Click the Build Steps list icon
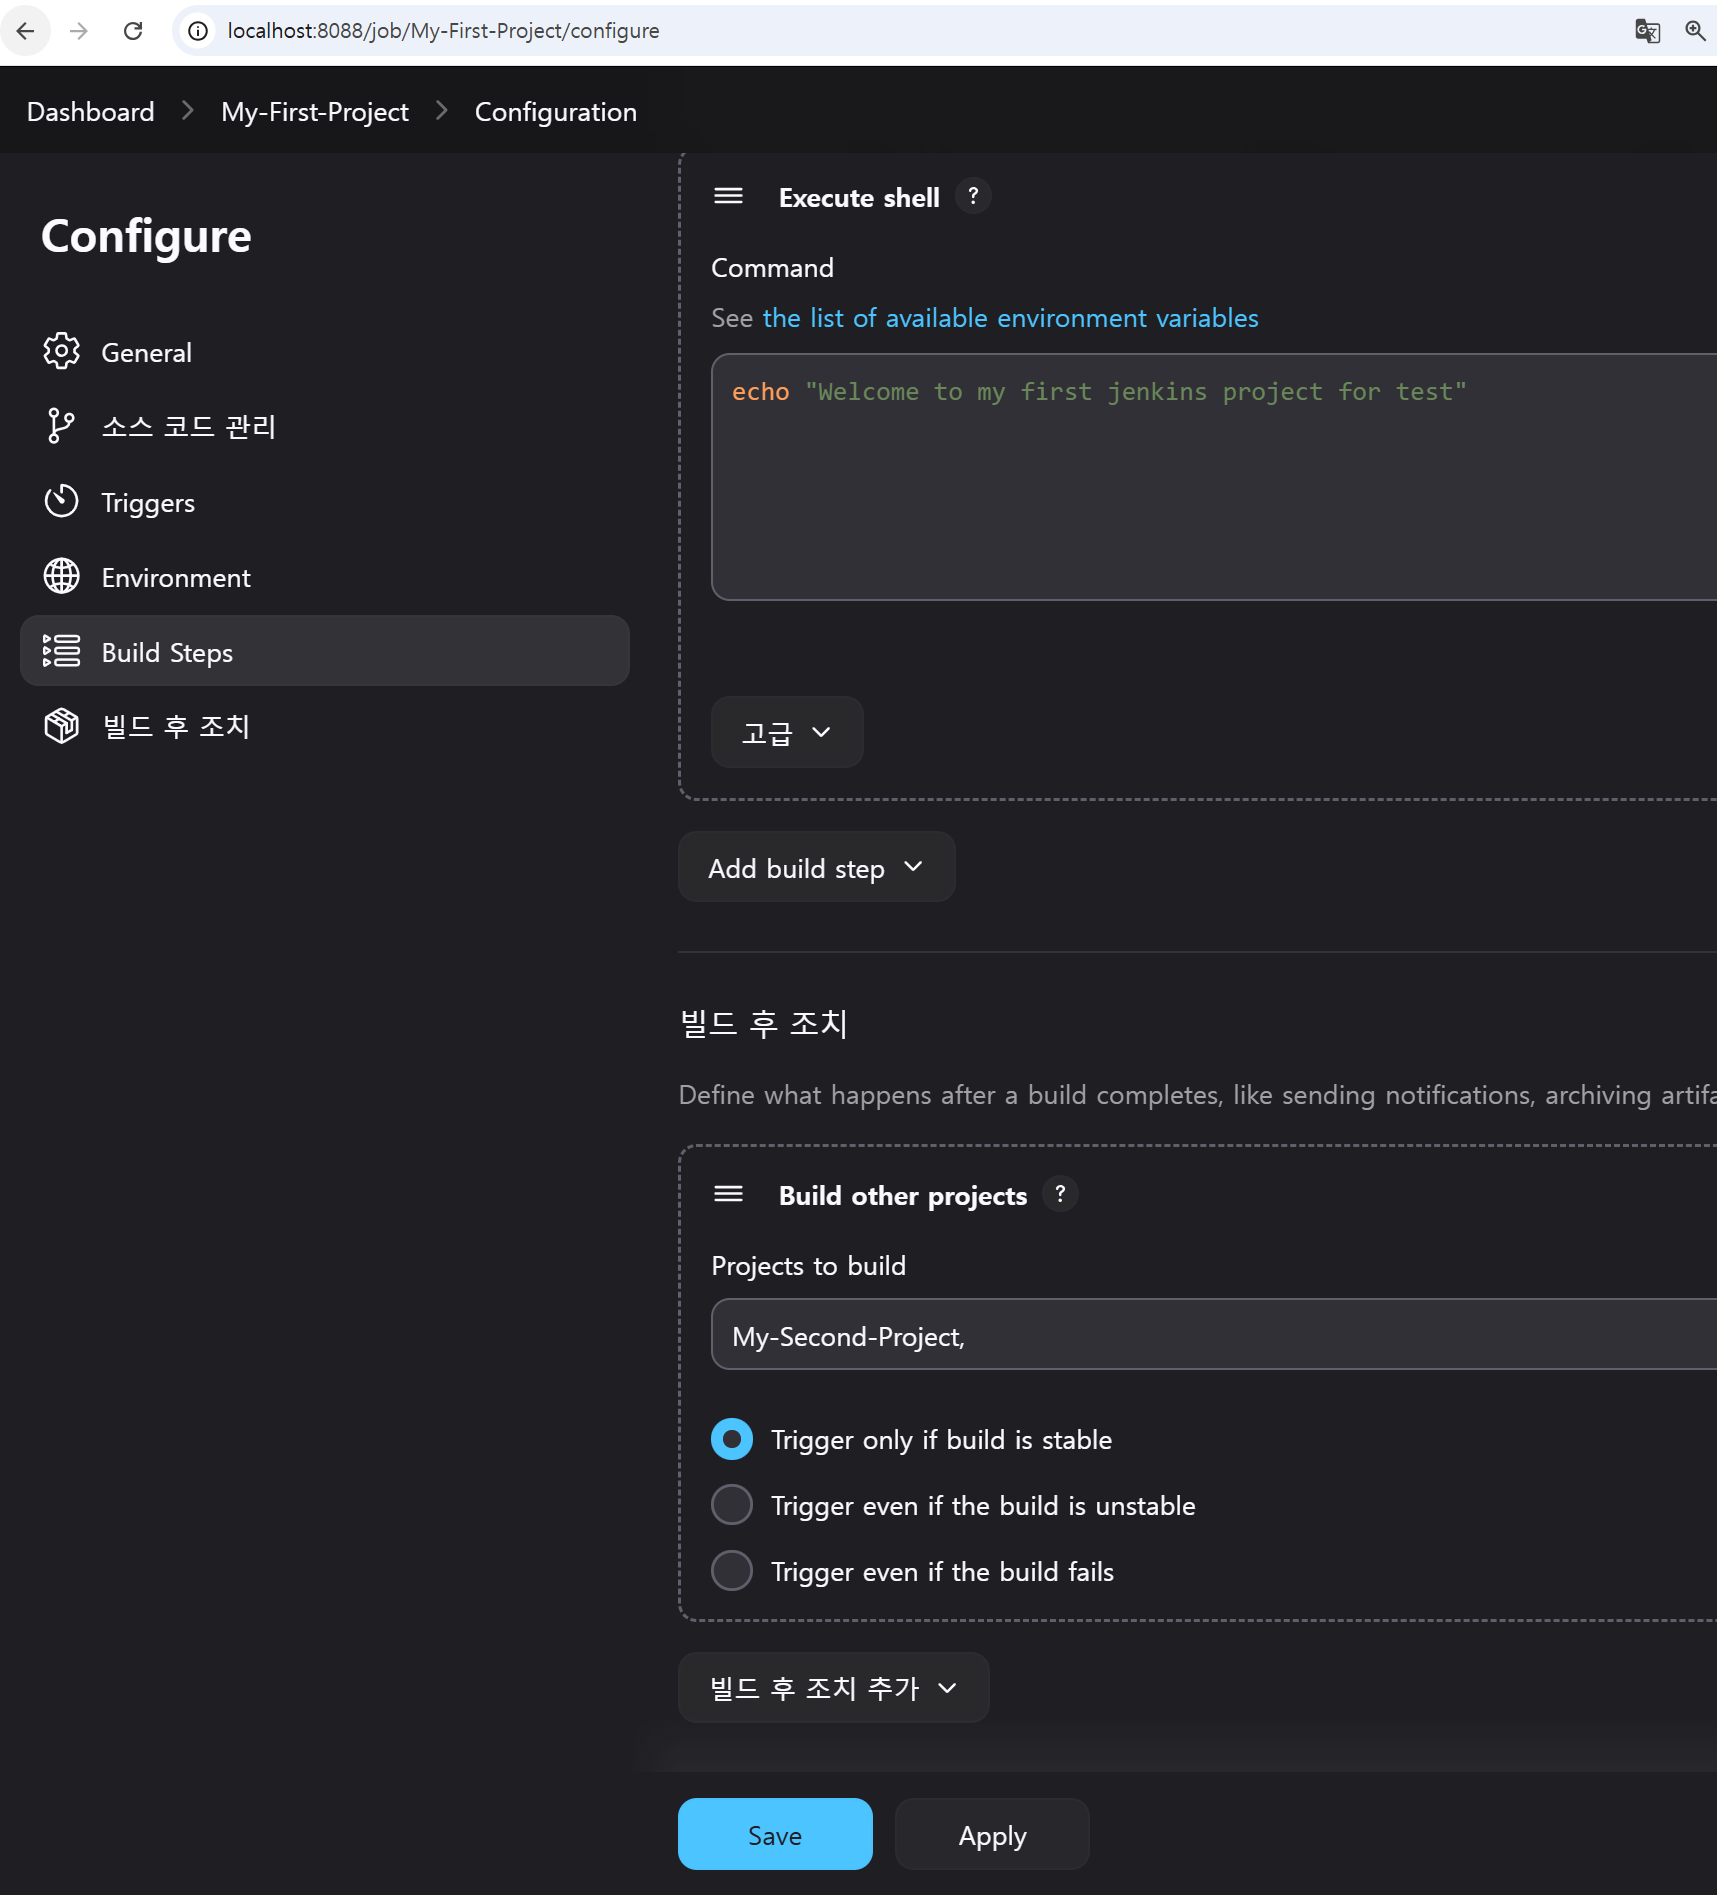The height and width of the screenshot is (1895, 1717). point(61,651)
